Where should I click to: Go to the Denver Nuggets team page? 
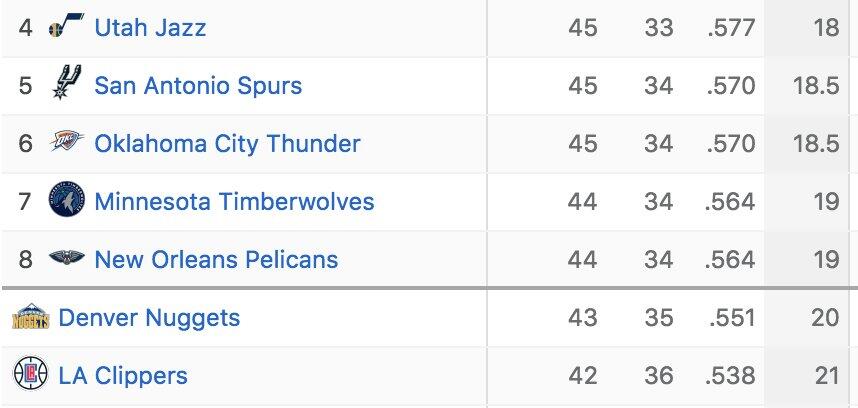149,318
